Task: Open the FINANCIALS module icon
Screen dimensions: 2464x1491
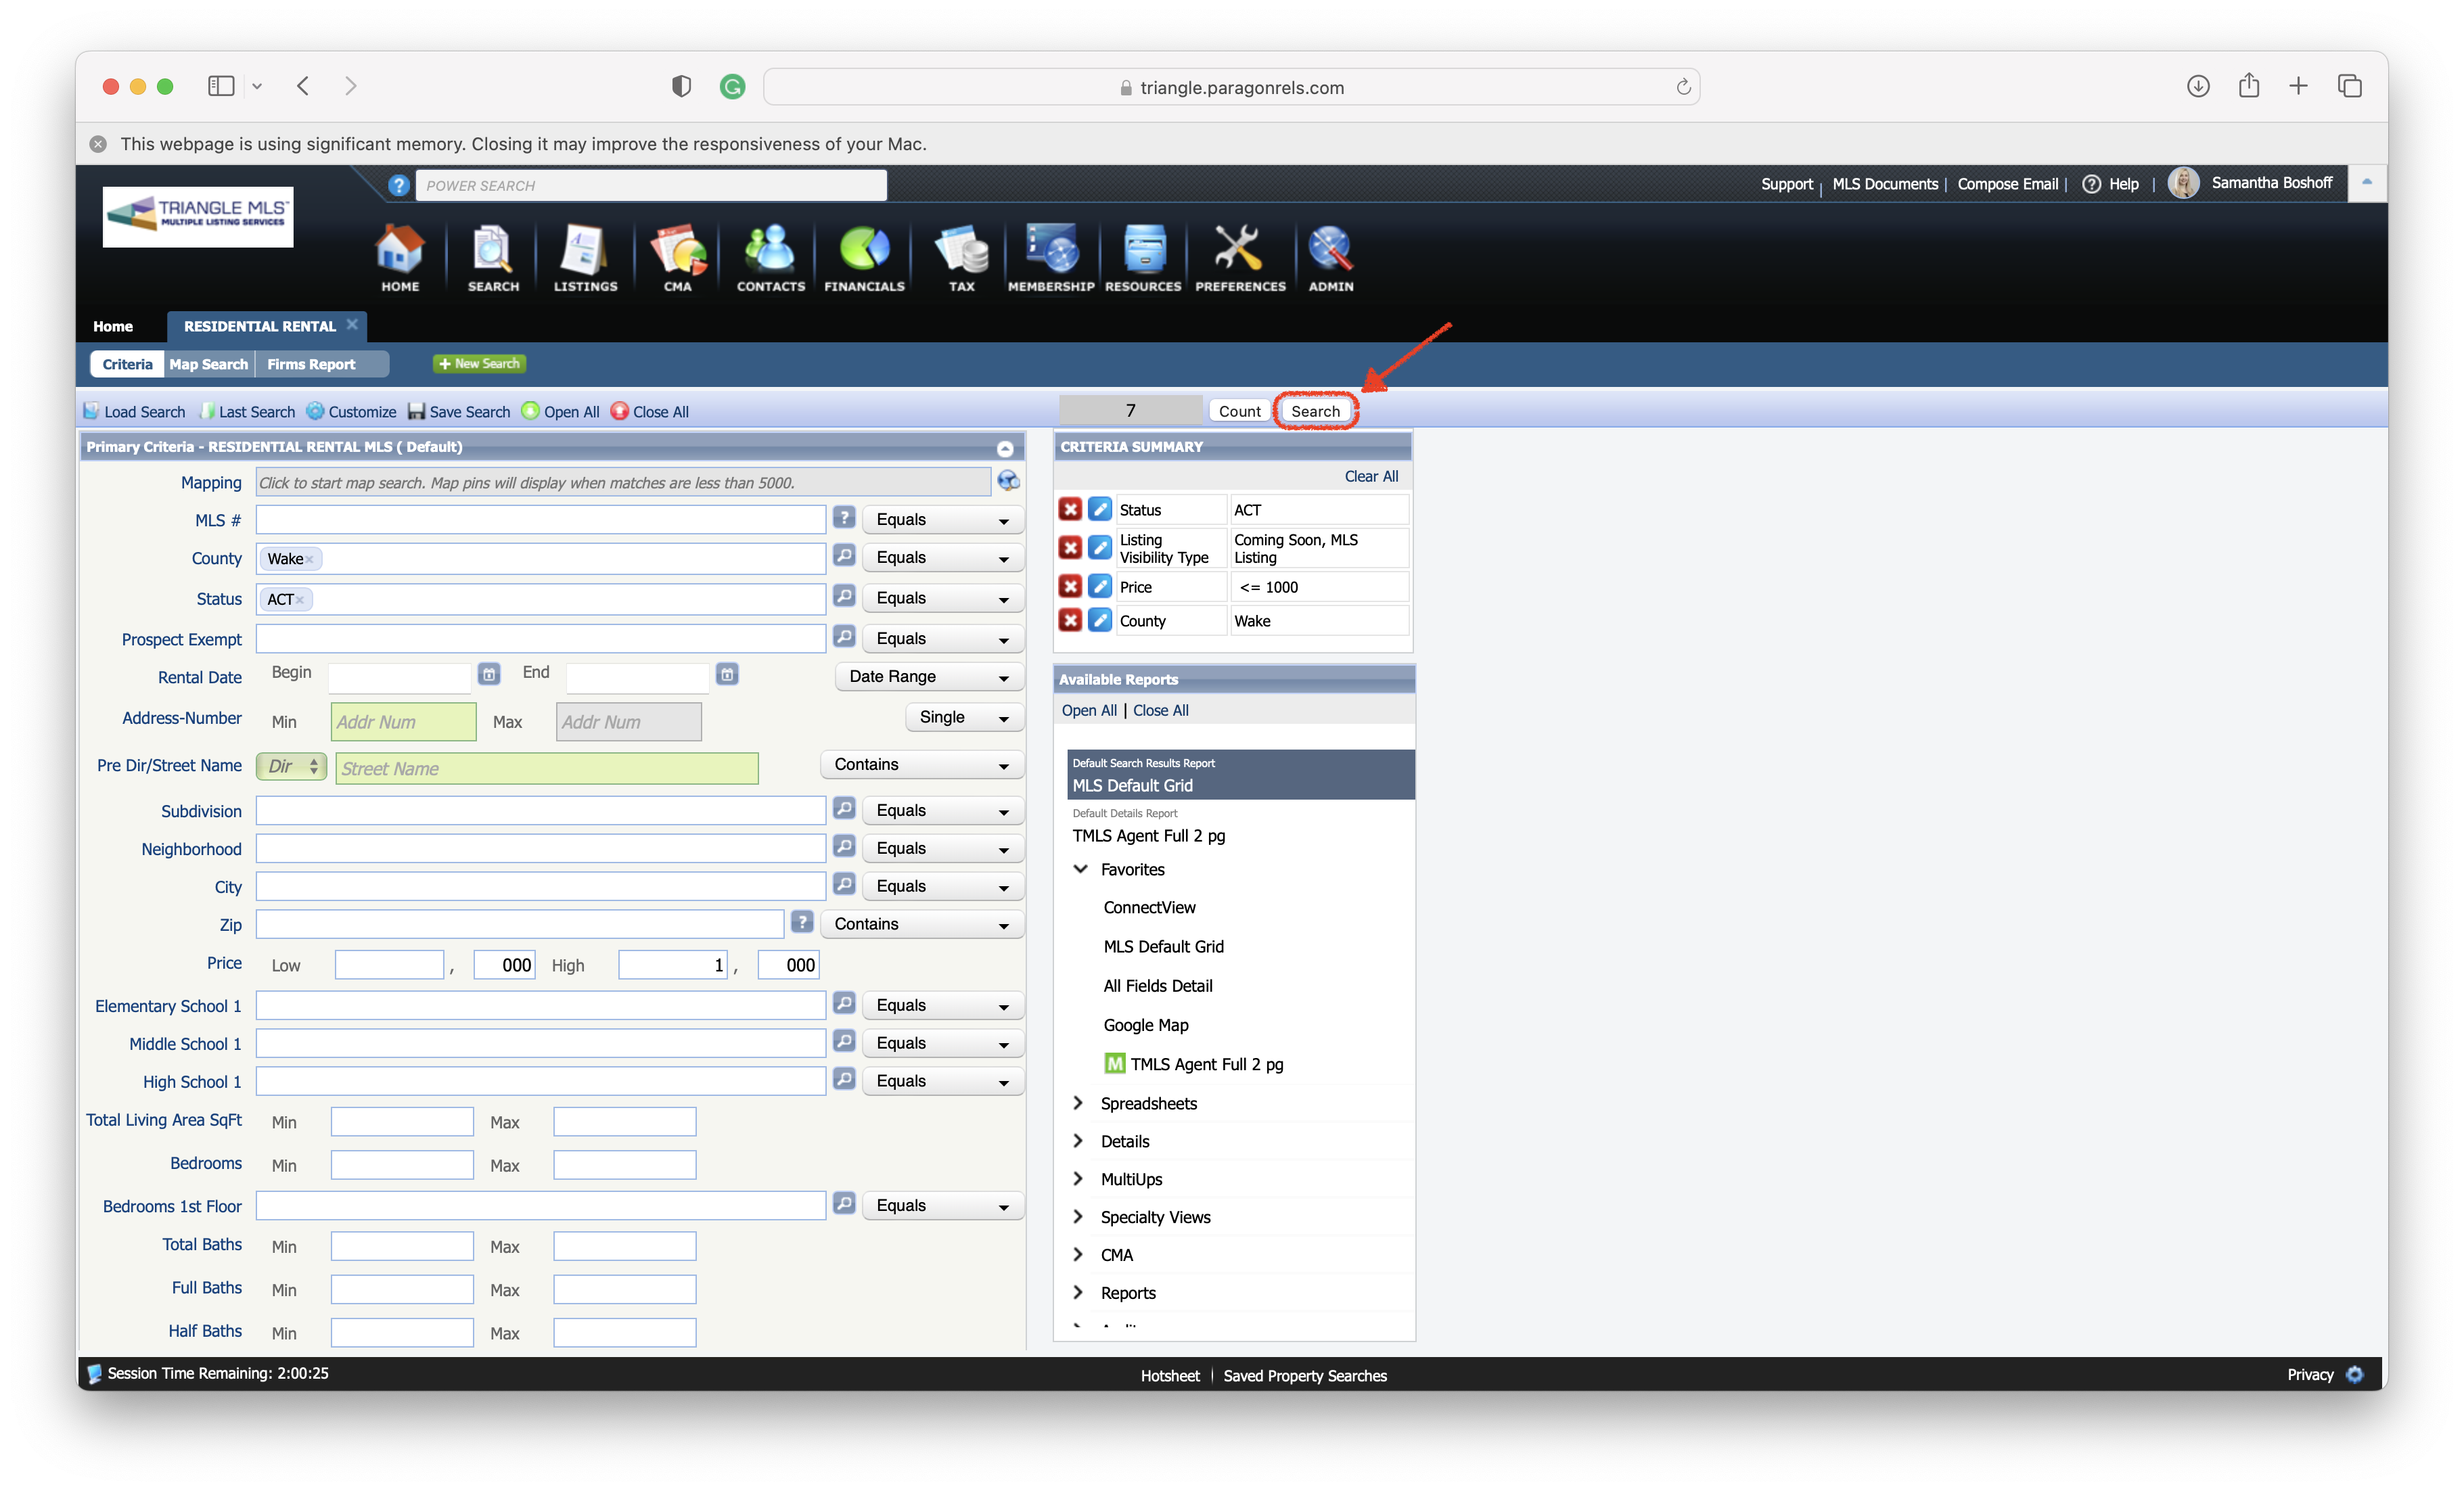Action: (864, 258)
